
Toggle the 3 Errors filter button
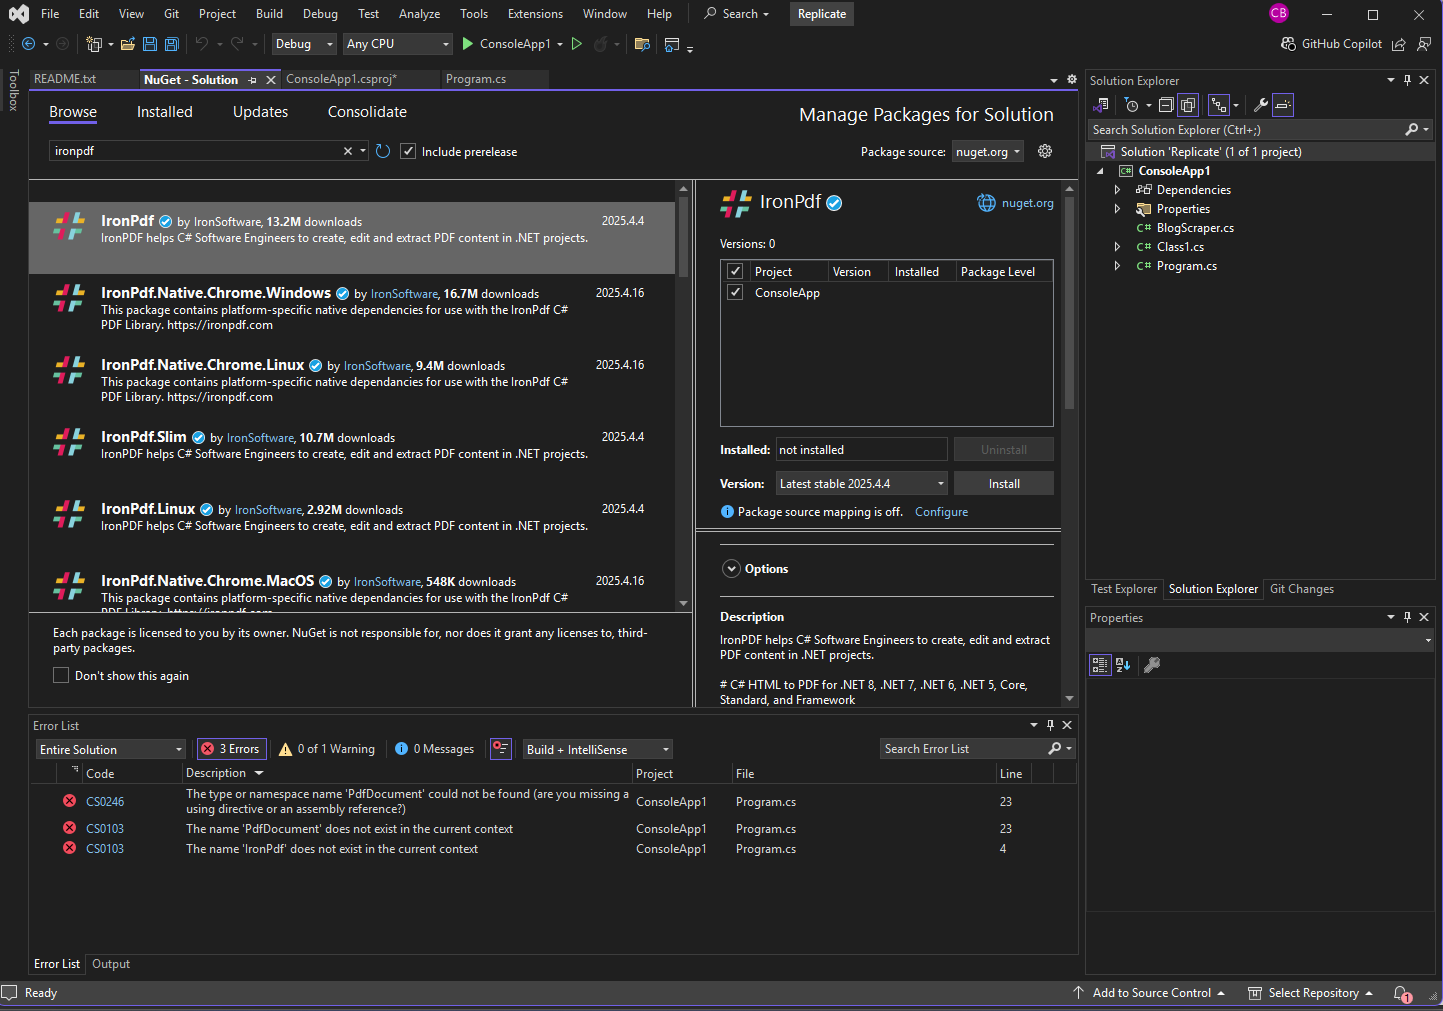pos(231,749)
